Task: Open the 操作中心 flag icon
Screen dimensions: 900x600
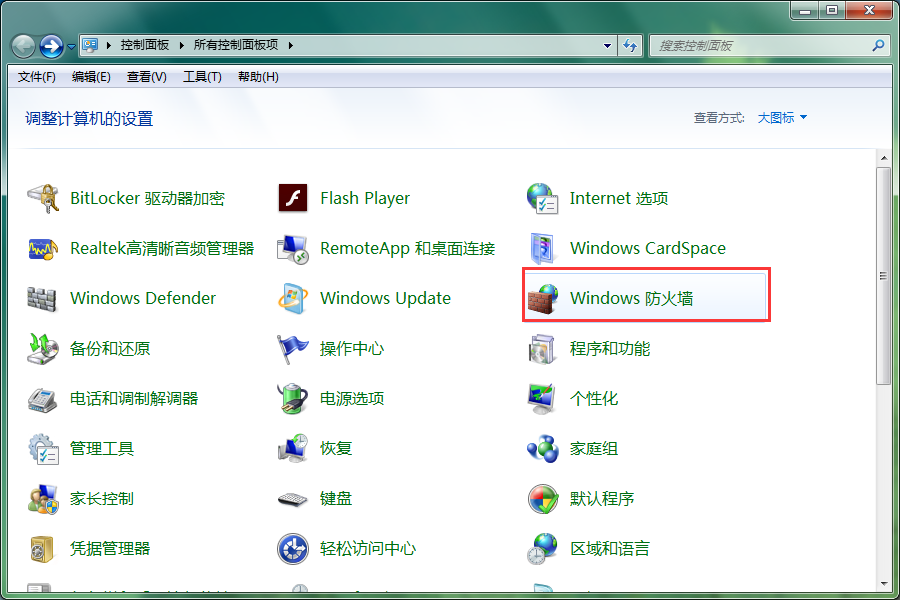Action: tap(293, 349)
